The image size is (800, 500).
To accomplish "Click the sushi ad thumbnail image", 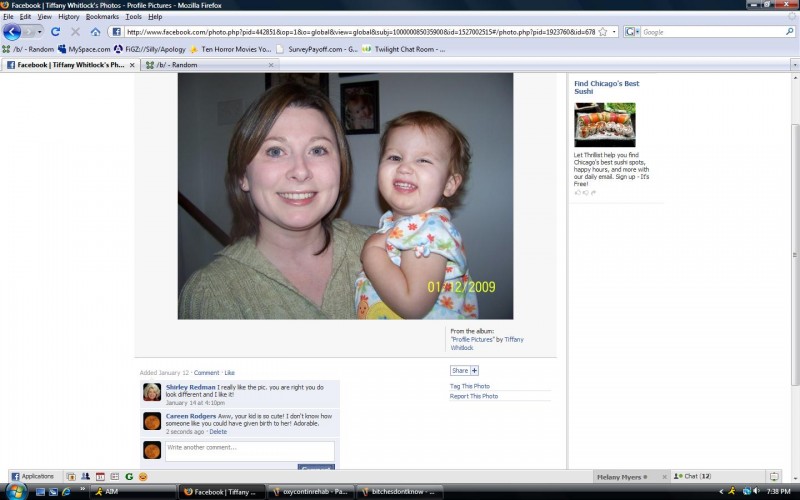I will (605, 124).
